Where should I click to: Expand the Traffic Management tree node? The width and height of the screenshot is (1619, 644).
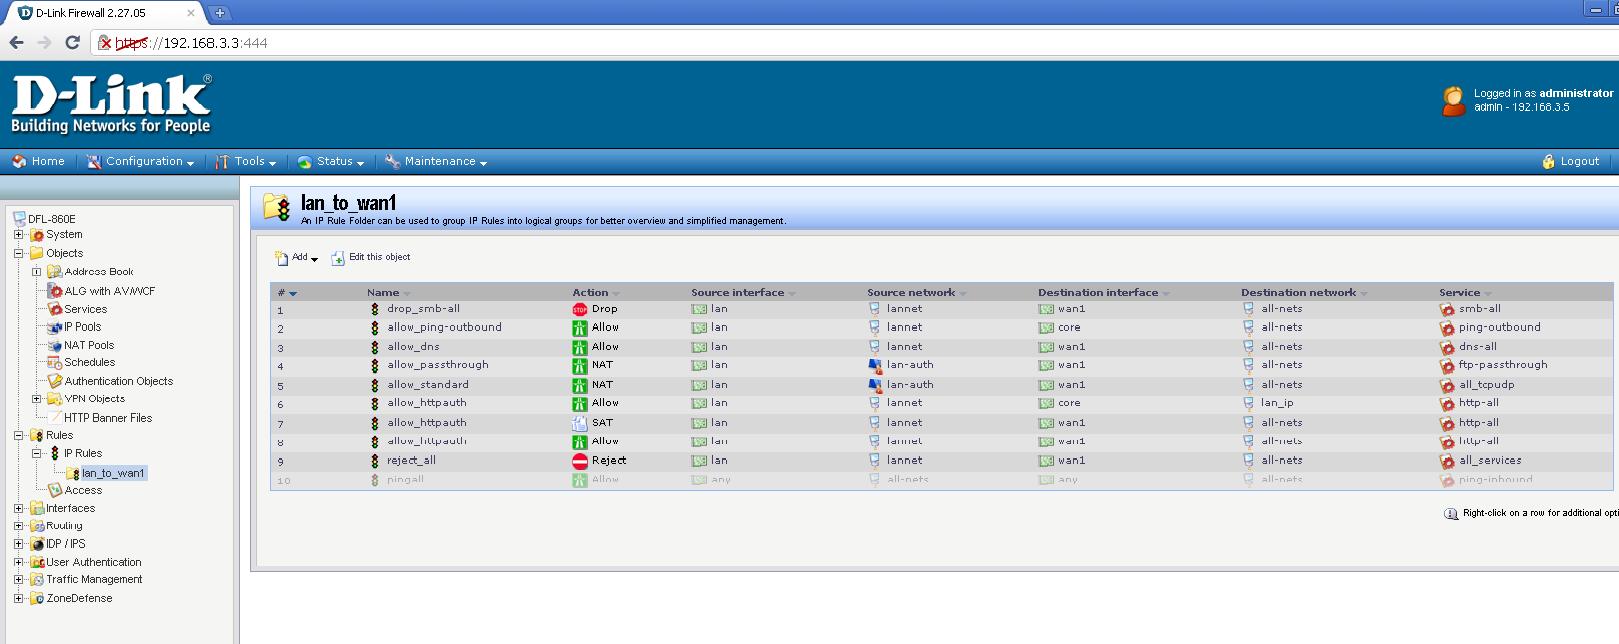pos(18,579)
